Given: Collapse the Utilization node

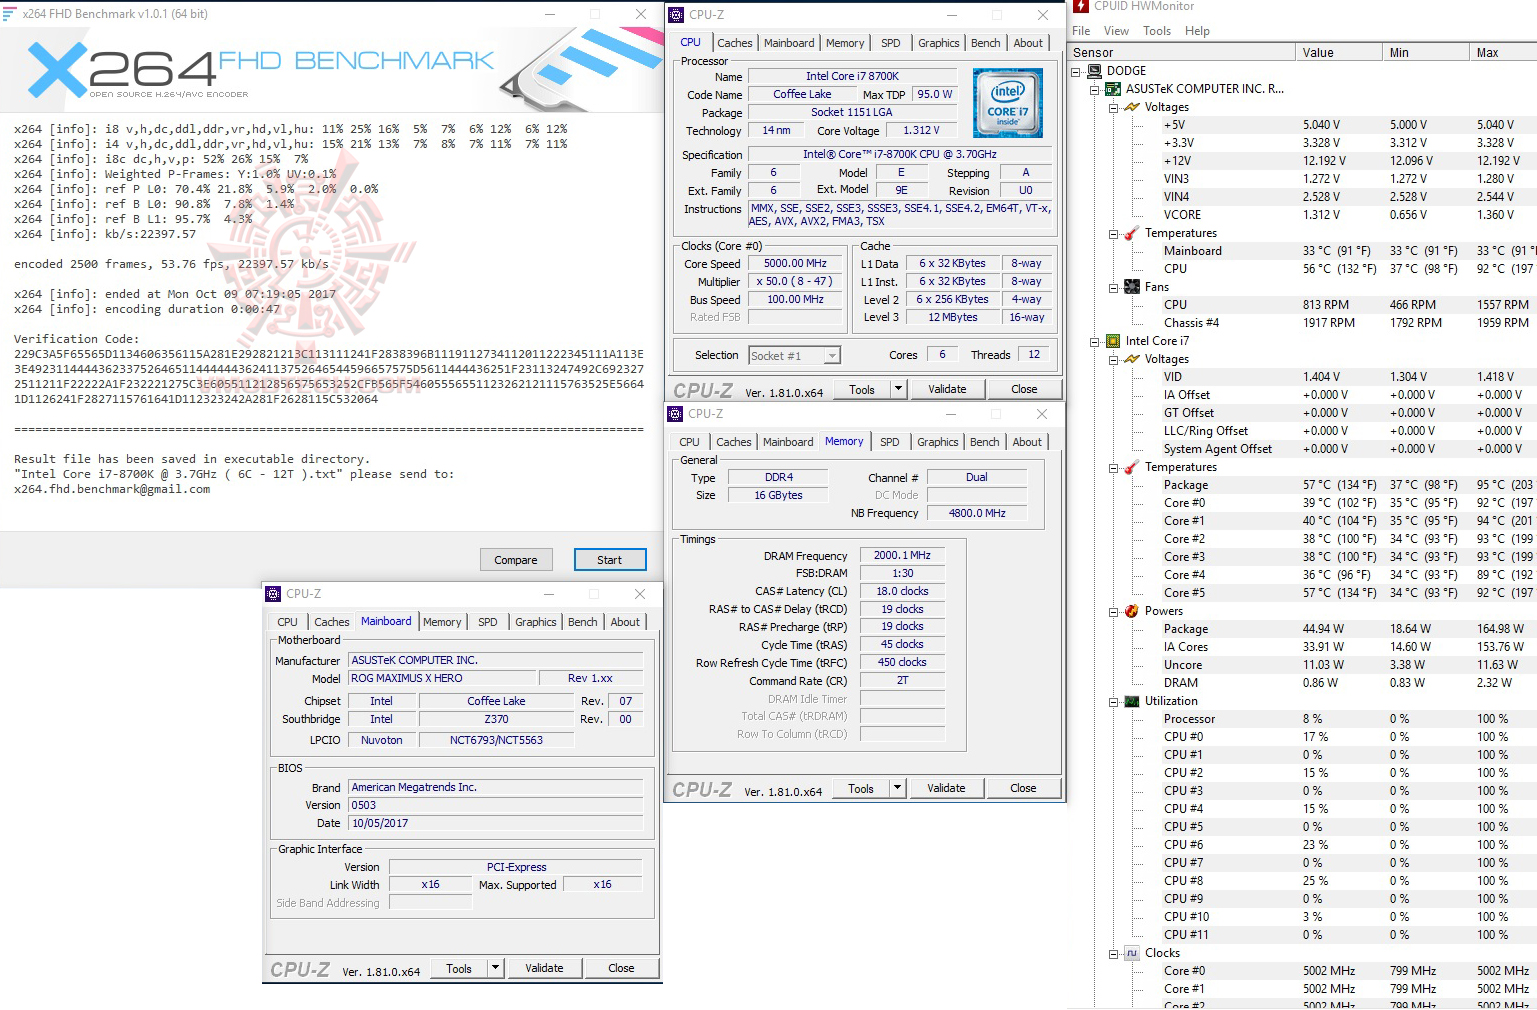Looking at the screenshot, I should [1114, 701].
